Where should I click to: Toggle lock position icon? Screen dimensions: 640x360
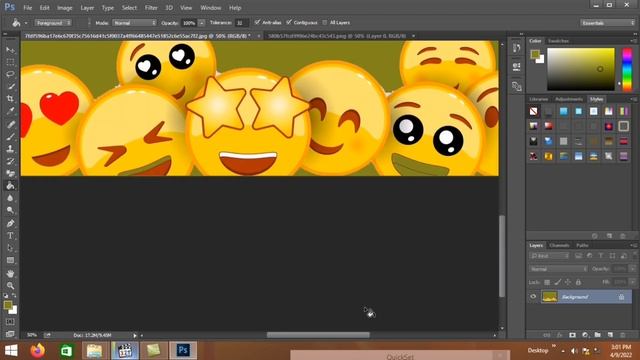tap(568, 282)
